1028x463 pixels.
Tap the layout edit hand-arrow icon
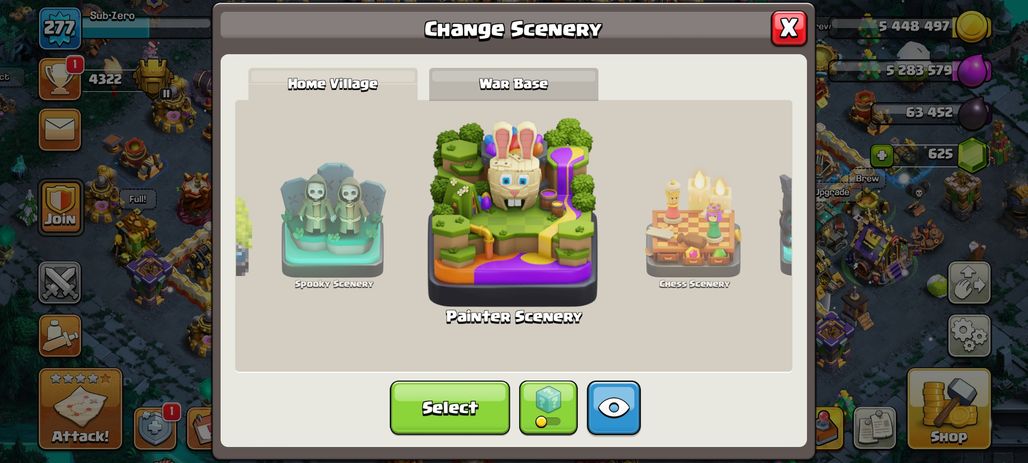coord(968,283)
